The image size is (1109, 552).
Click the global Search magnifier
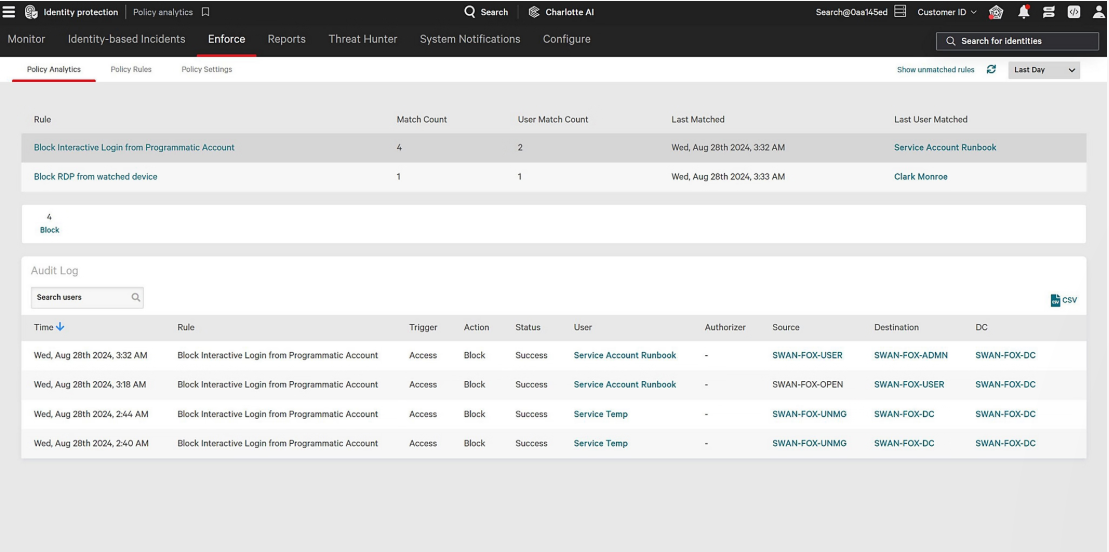coord(470,12)
